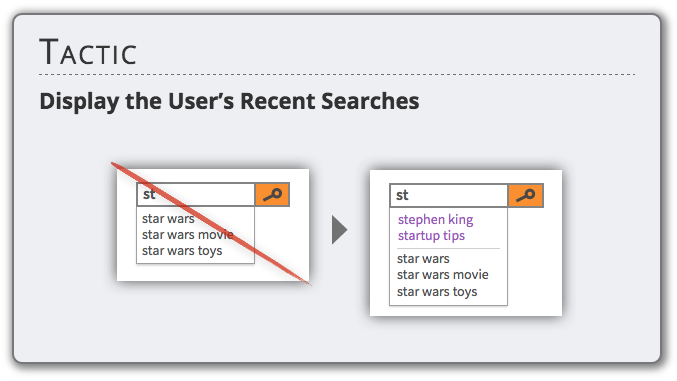
Task: Select the 'startup tips' recent search
Action: tap(431, 236)
